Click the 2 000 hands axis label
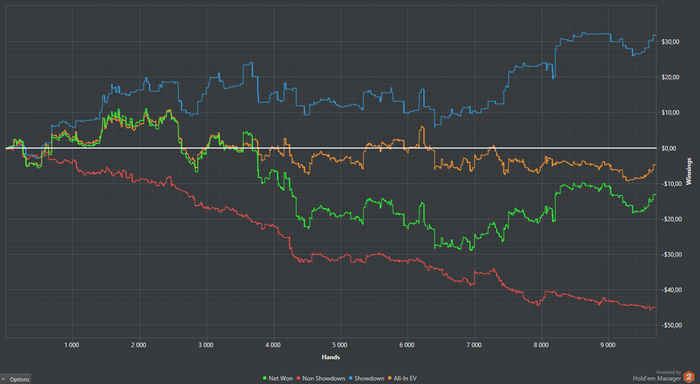 point(138,345)
